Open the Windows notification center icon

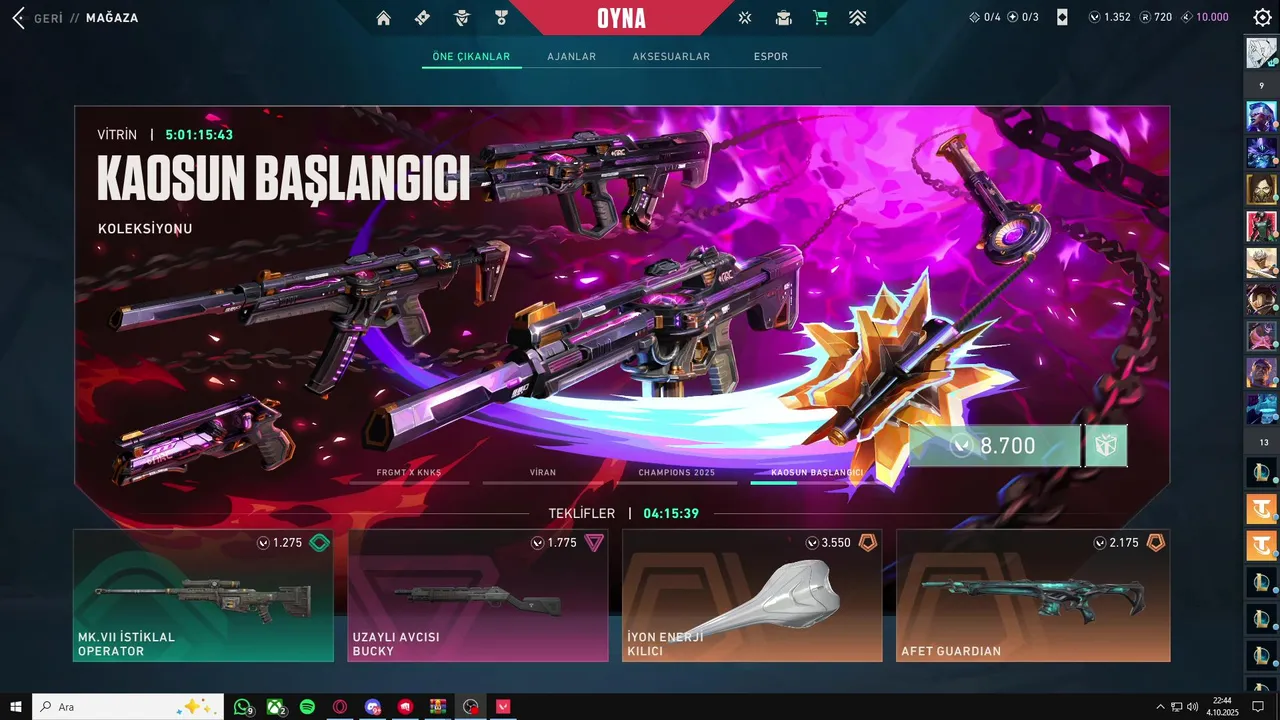pyautogui.click(x=1260, y=707)
